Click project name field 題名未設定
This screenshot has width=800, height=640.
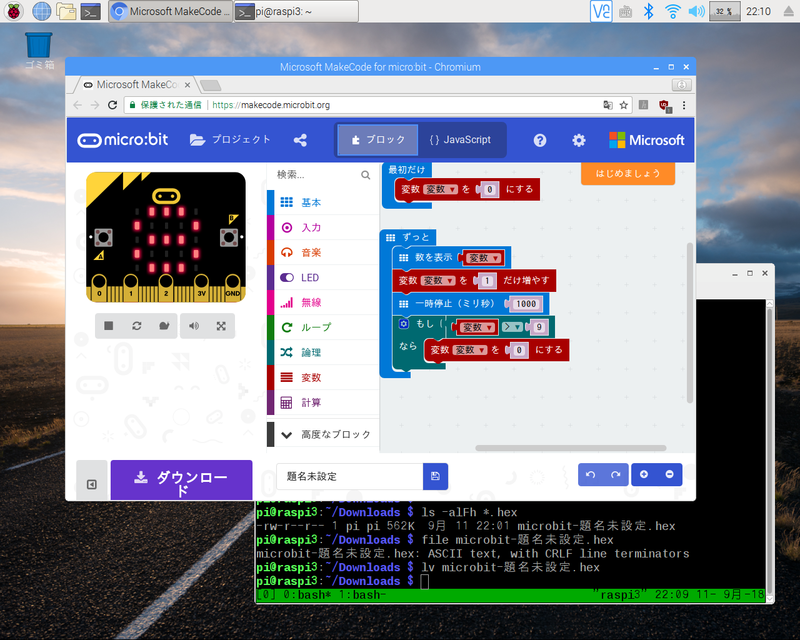point(350,476)
